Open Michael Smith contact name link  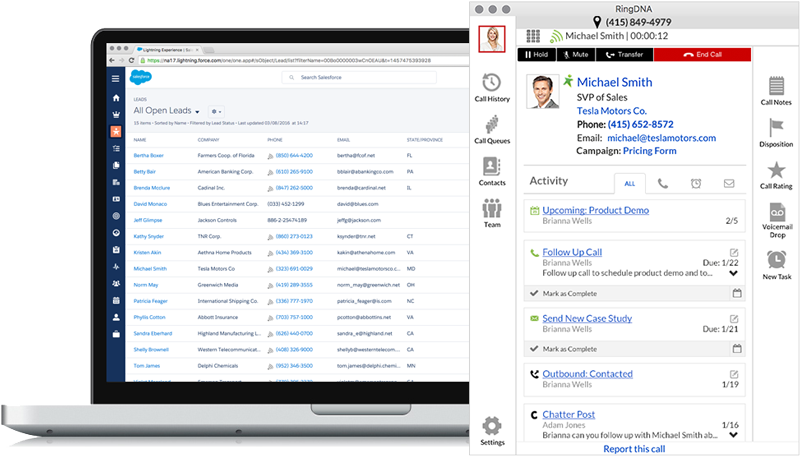point(614,82)
